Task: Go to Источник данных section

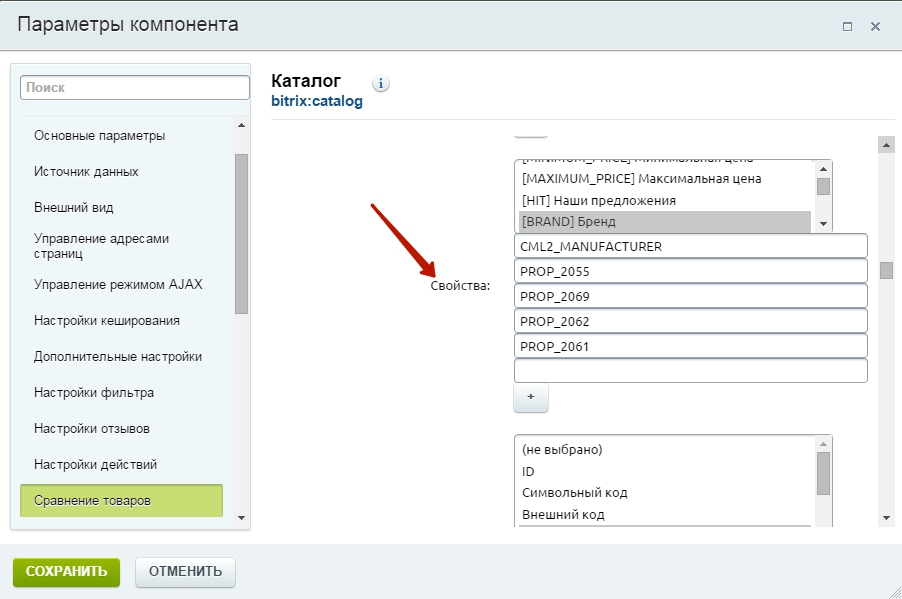Action: [x=86, y=171]
